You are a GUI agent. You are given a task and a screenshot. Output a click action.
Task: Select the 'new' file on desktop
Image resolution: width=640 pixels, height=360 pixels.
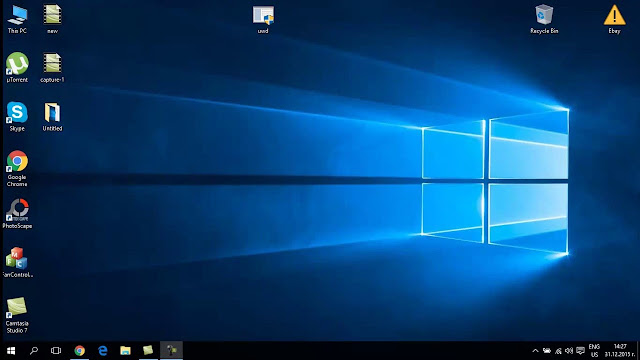point(52,19)
